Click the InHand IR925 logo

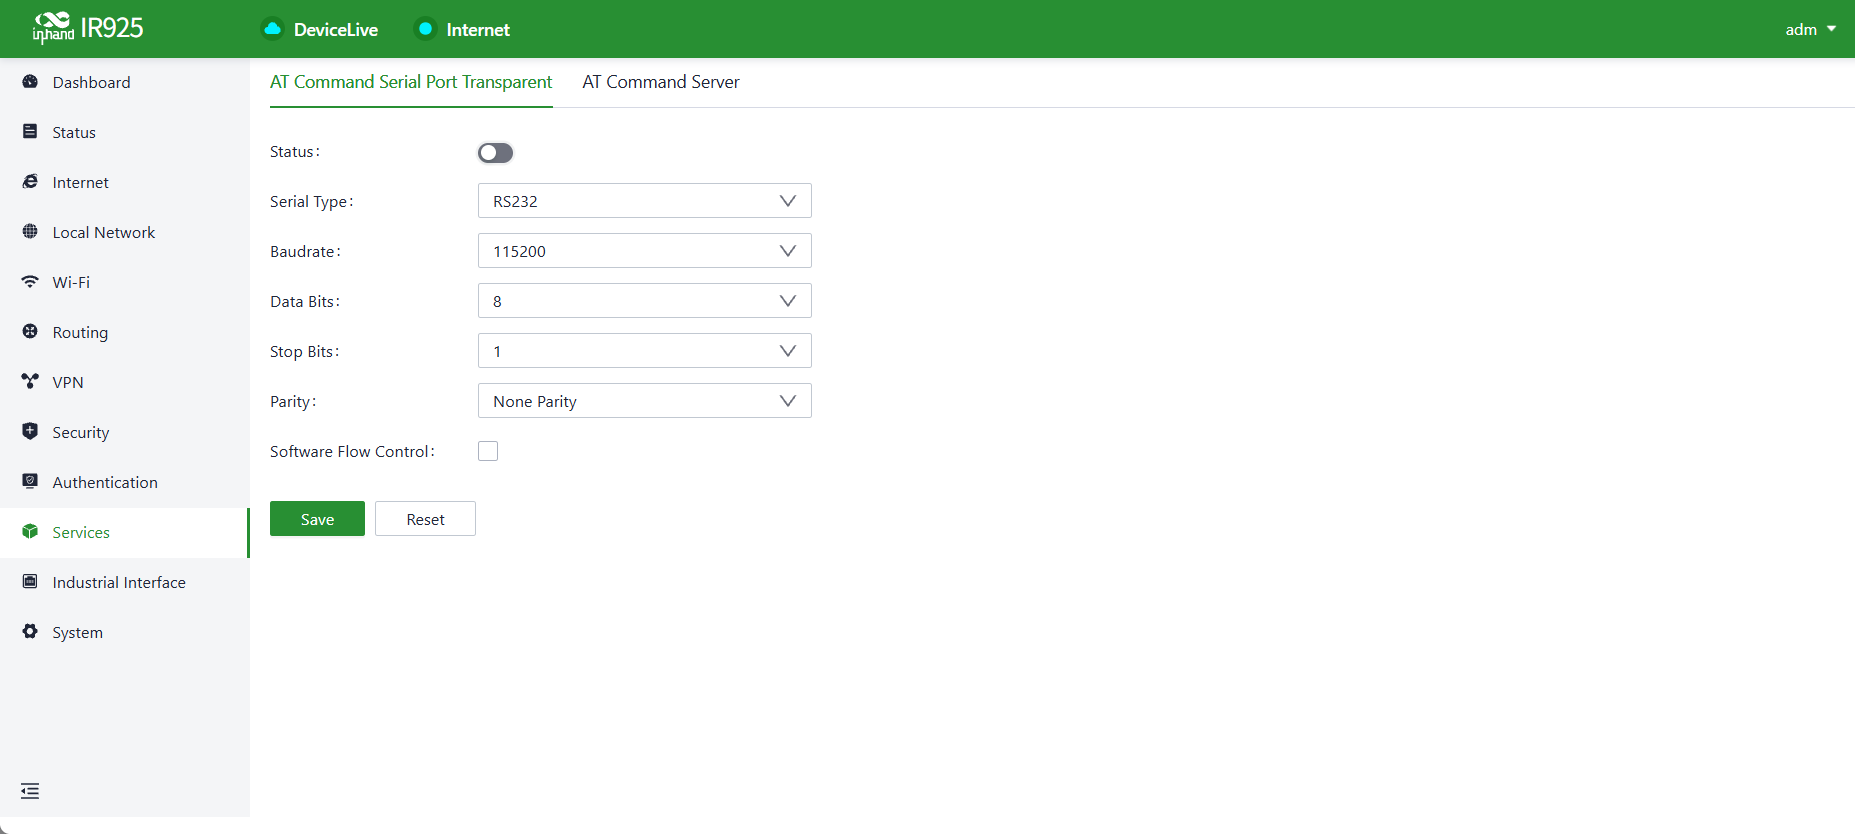tap(88, 28)
